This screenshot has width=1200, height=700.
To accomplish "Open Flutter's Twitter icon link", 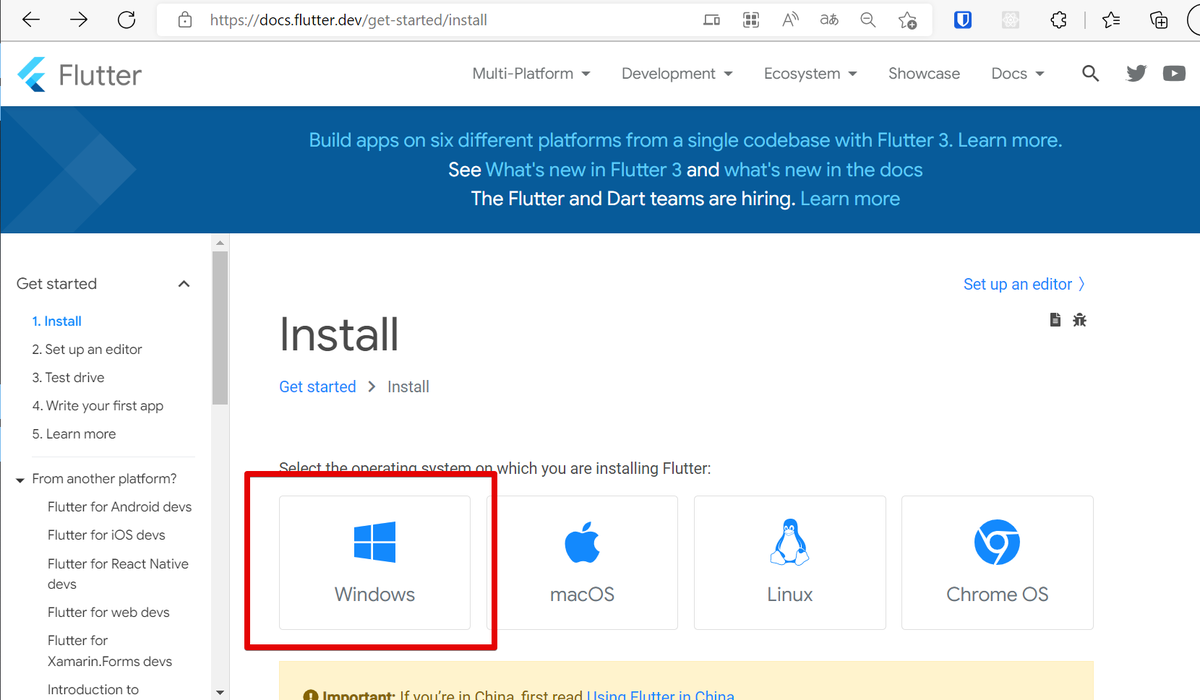I will (x=1136, y=73).
